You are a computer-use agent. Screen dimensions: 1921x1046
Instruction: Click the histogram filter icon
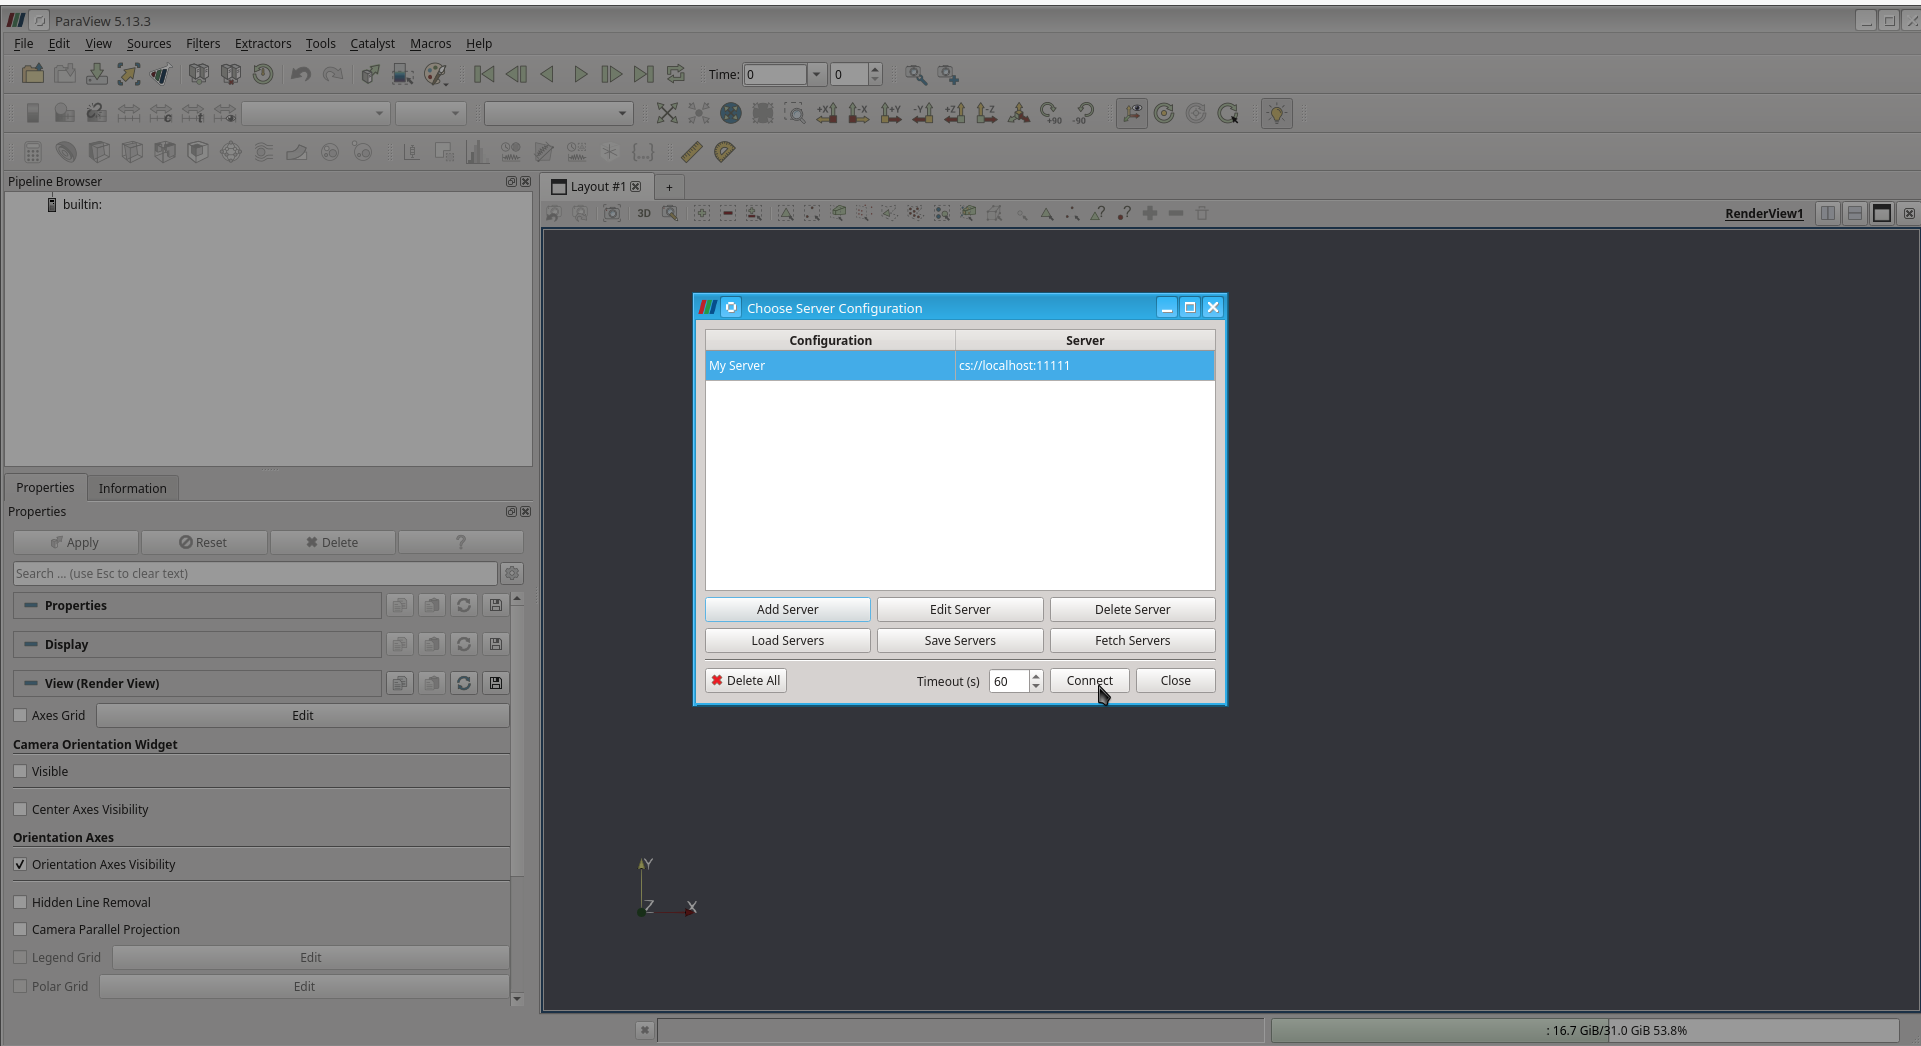[477, 152]
